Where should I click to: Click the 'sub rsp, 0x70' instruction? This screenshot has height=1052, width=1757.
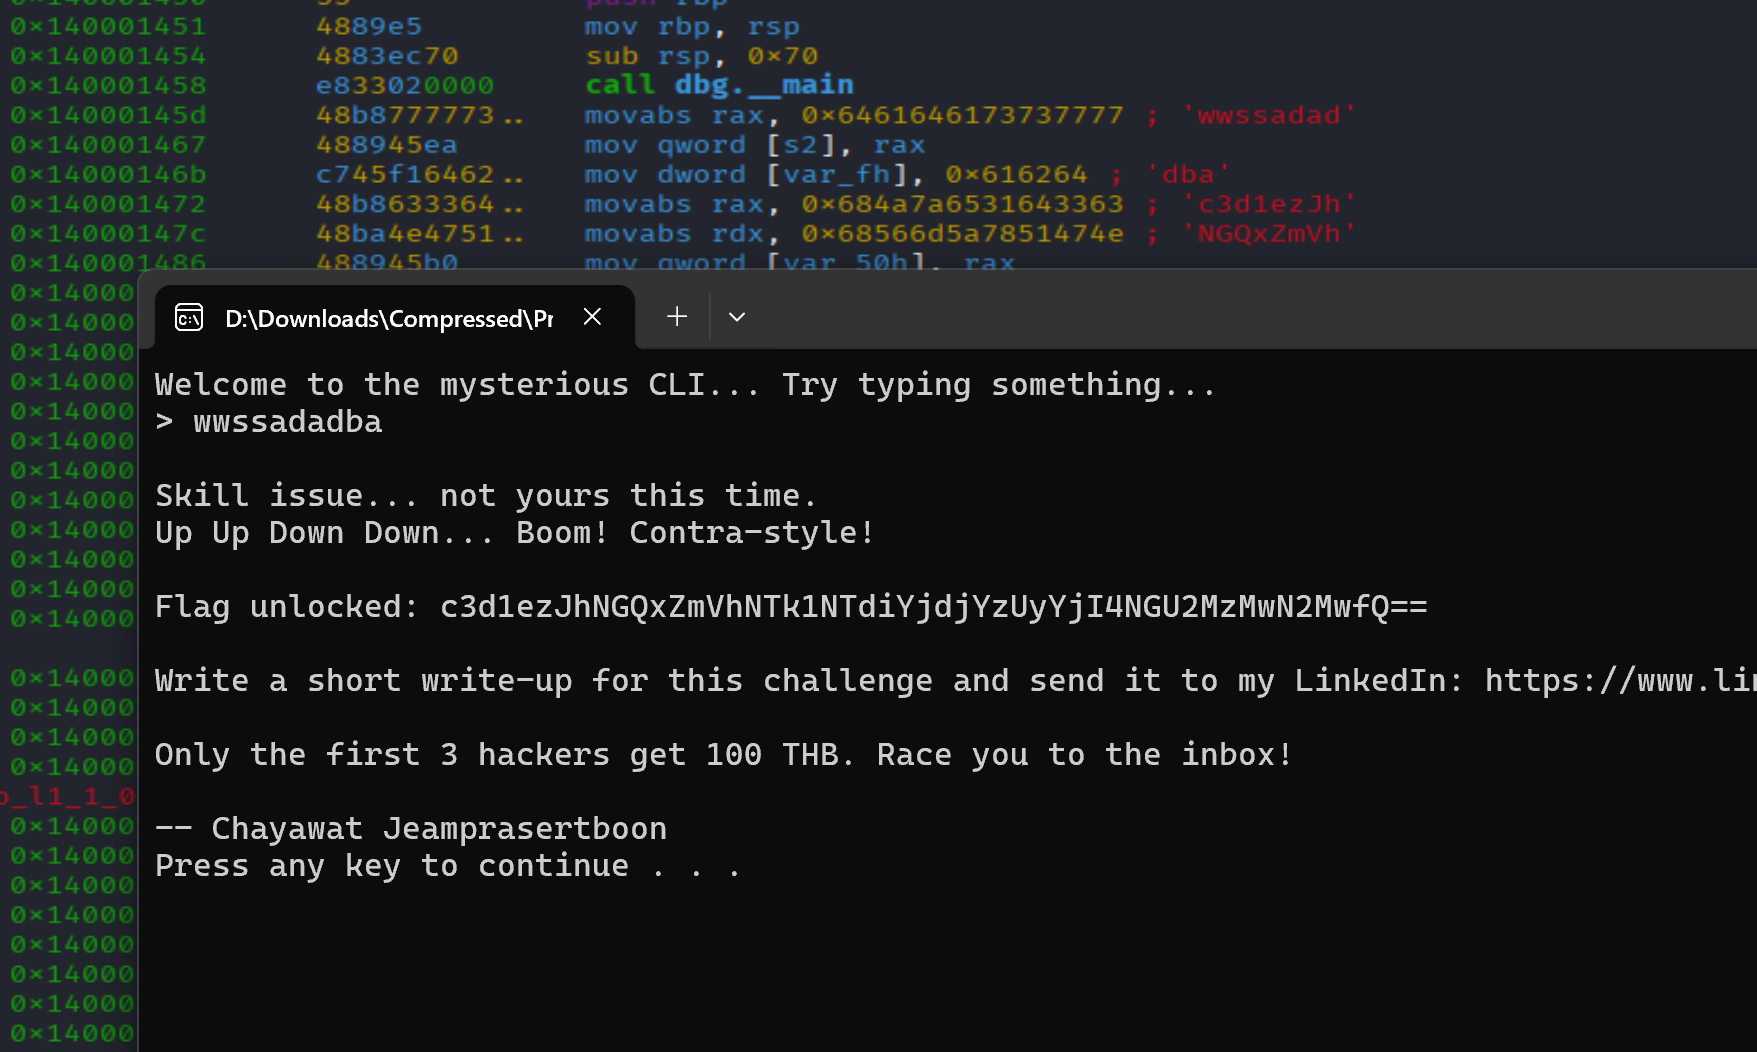[x=701, y=56]
